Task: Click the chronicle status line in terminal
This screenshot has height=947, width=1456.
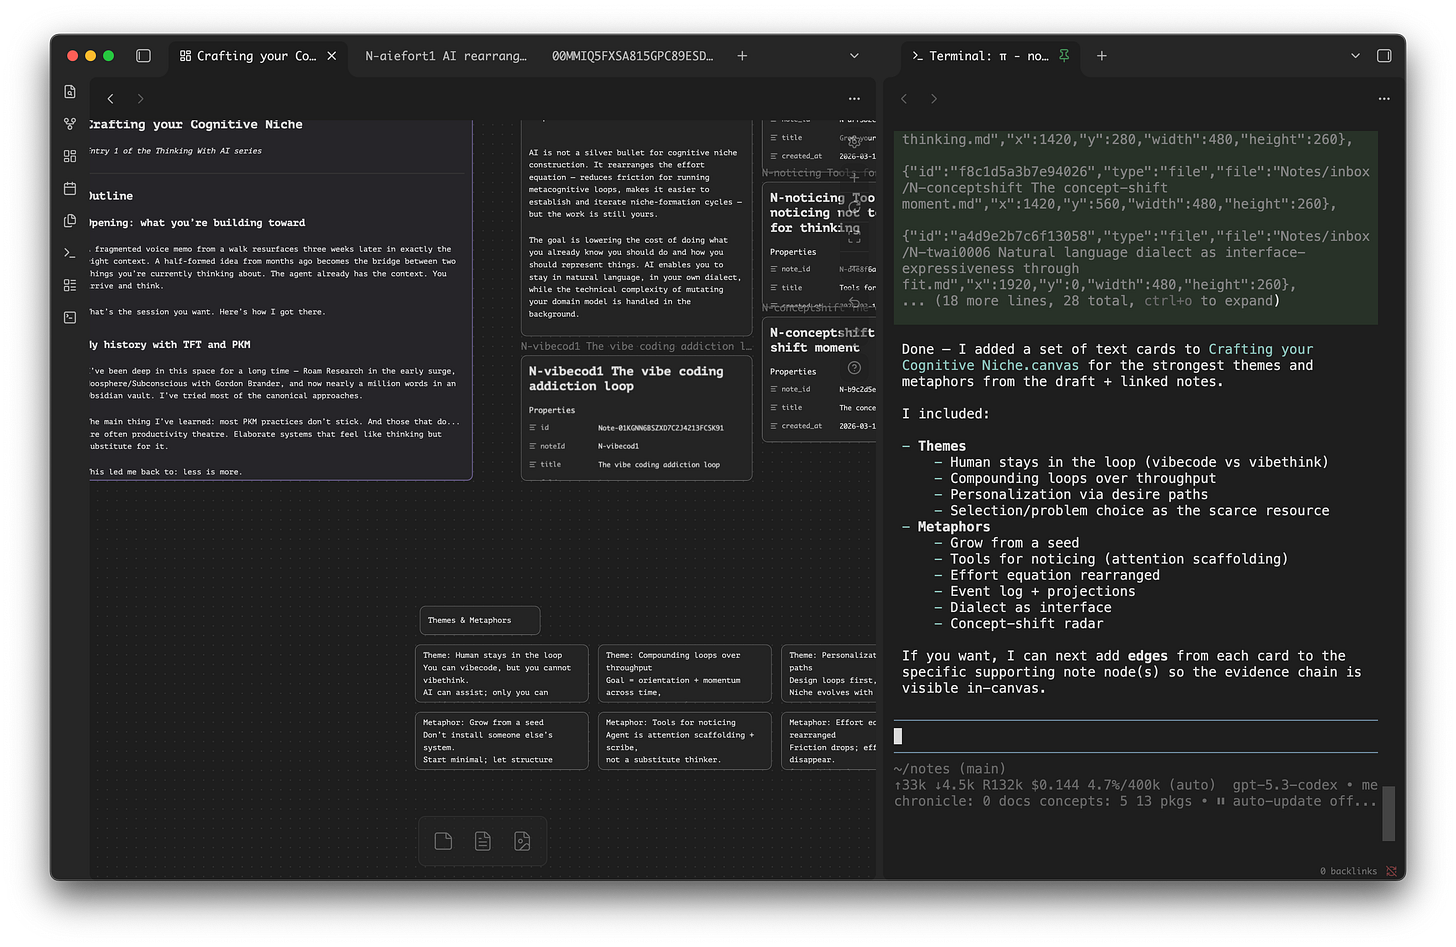Action: [1135, 801]
